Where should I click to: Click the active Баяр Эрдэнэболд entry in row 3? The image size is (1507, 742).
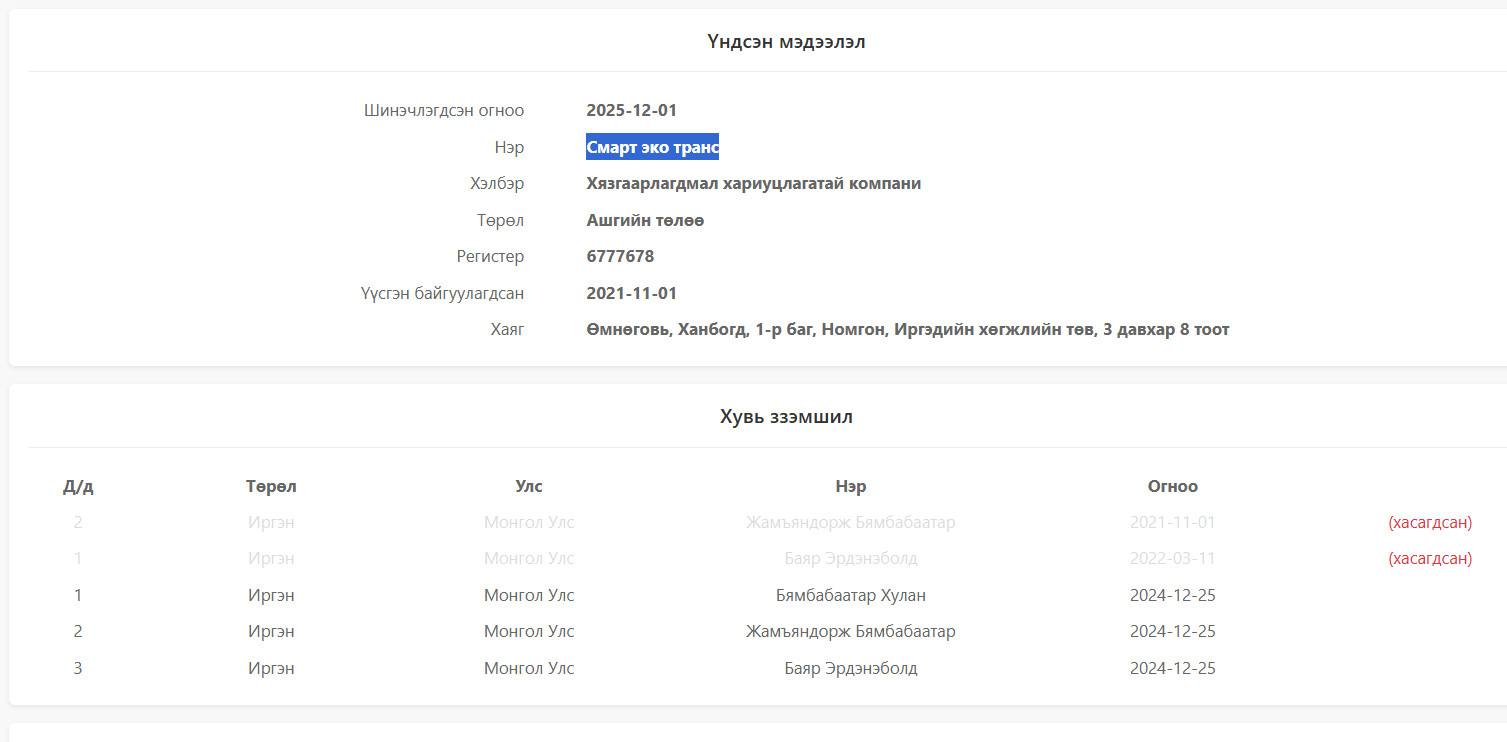(850, 668)
